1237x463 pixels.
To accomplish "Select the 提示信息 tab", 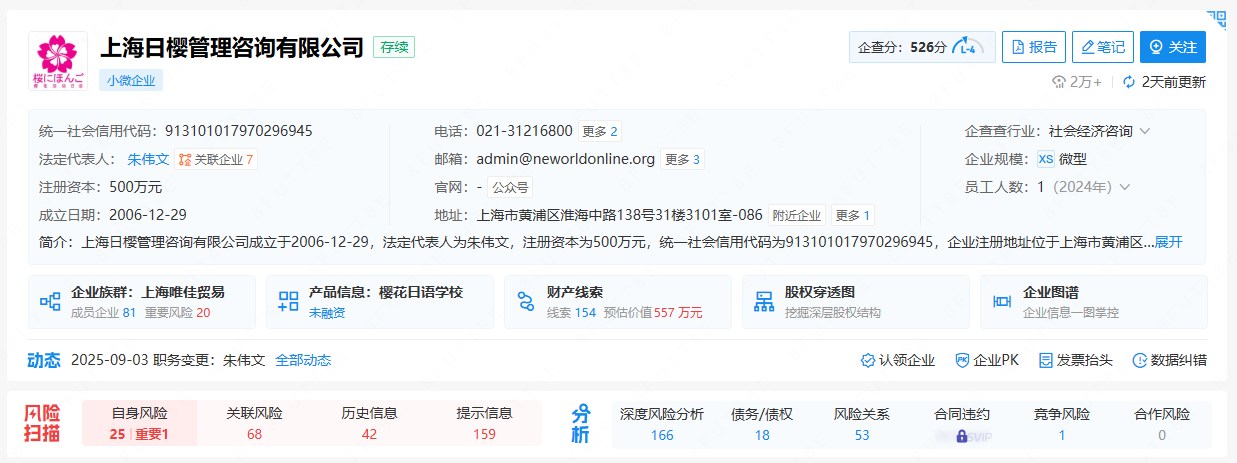I will pos(484,423).
